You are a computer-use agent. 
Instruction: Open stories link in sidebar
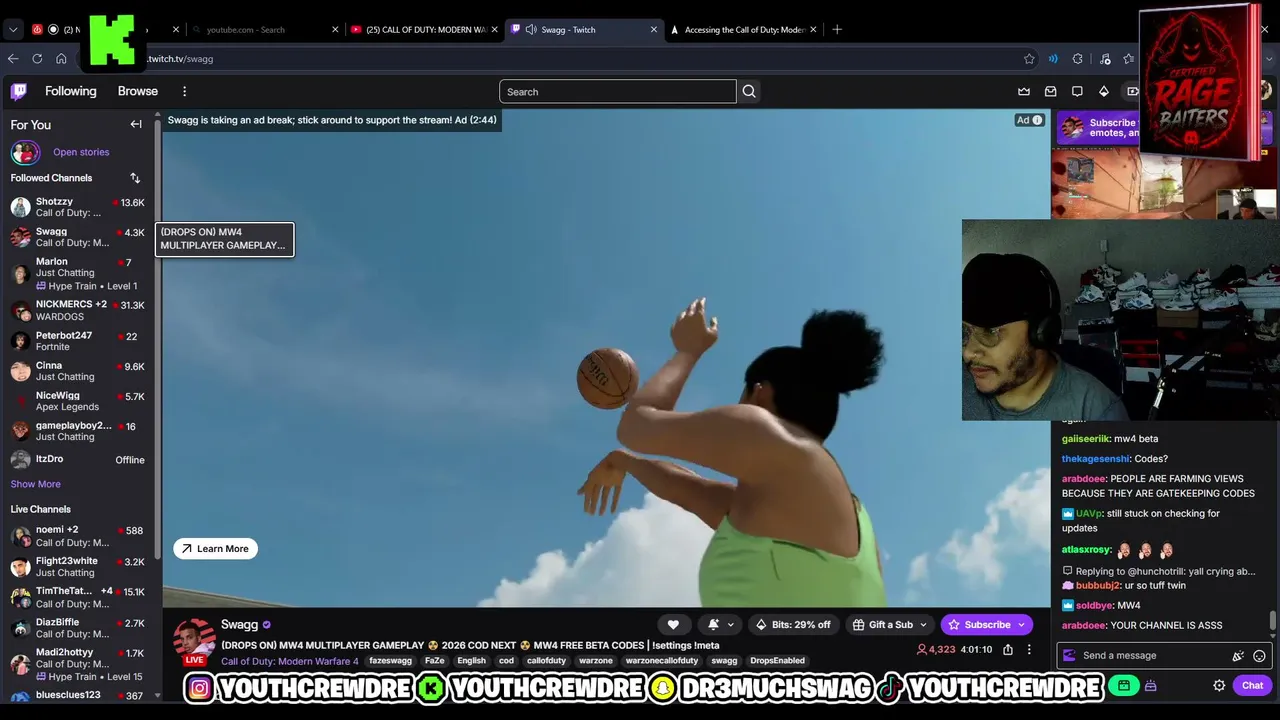click(81, 152)
